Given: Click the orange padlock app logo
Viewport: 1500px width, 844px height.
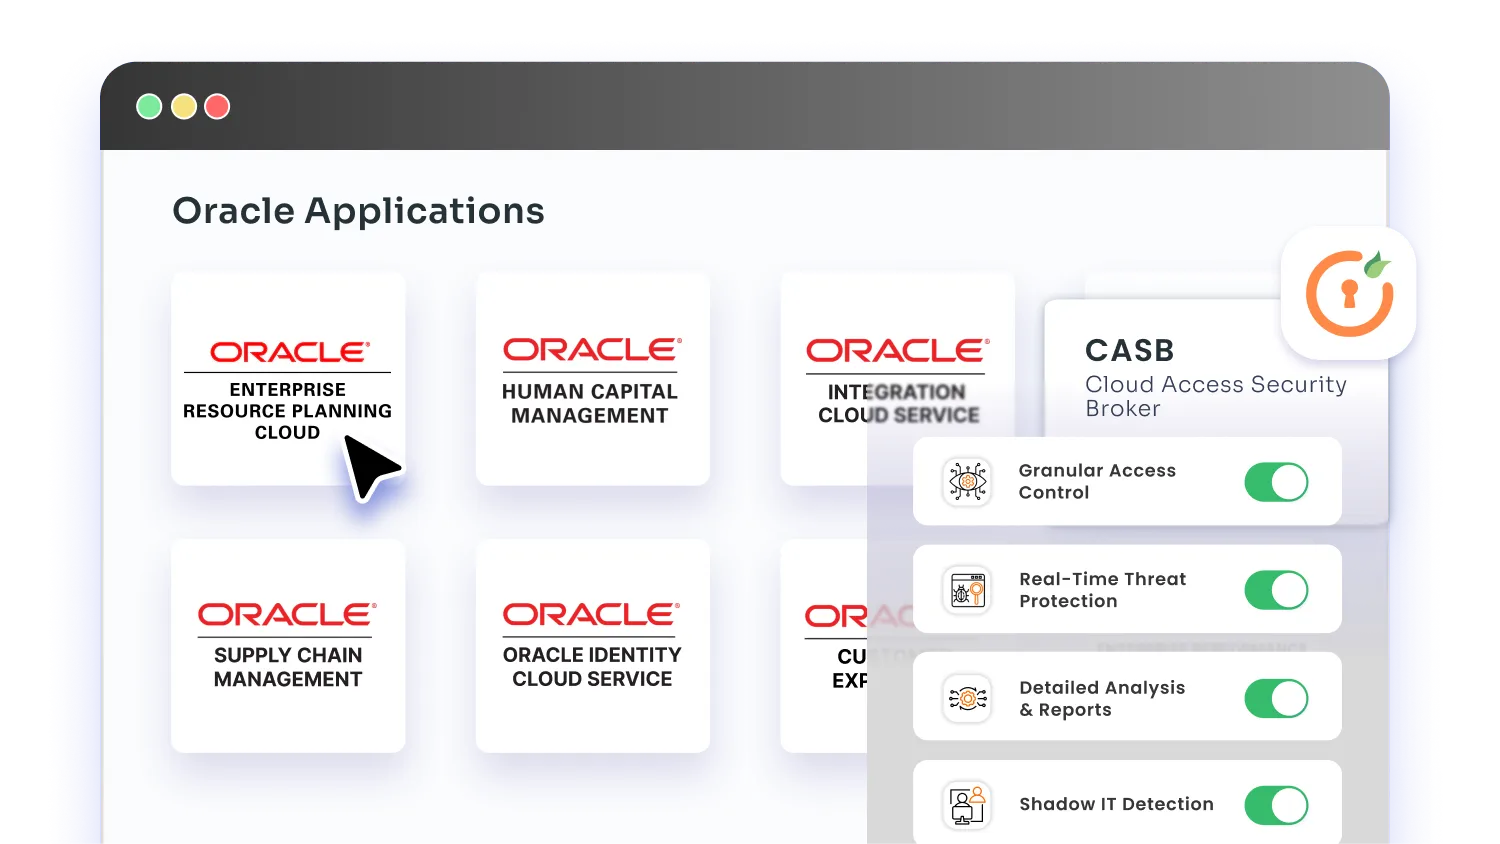Looking at the screenshot, I should click(1348, 292).
